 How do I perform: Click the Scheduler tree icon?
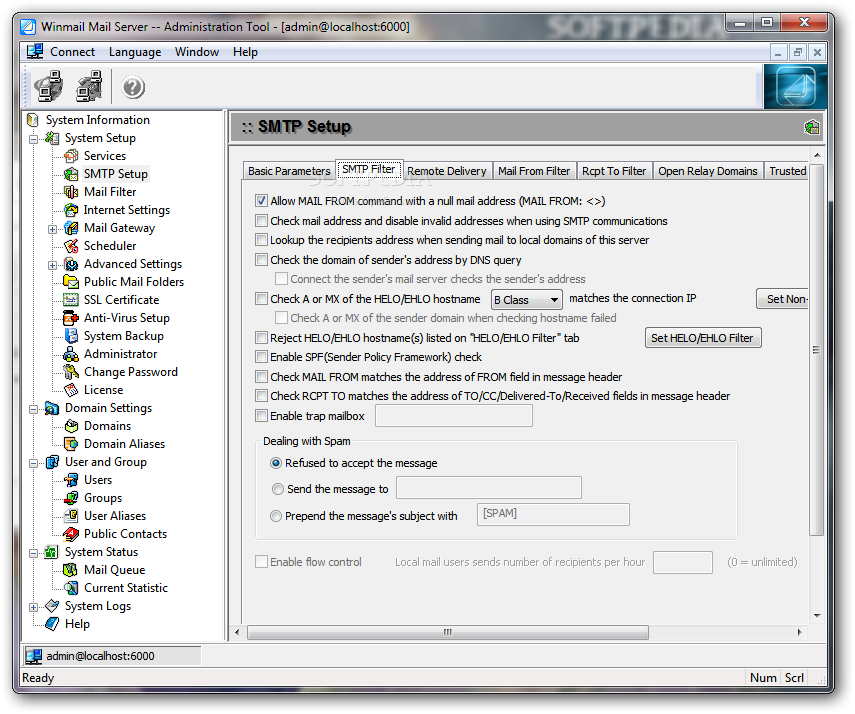pyautogui.click(x=71, y=246)
